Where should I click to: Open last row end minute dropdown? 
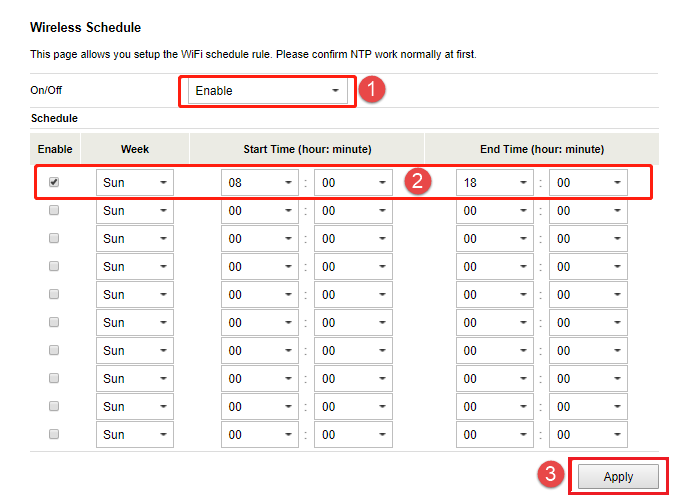pos(588,434)
